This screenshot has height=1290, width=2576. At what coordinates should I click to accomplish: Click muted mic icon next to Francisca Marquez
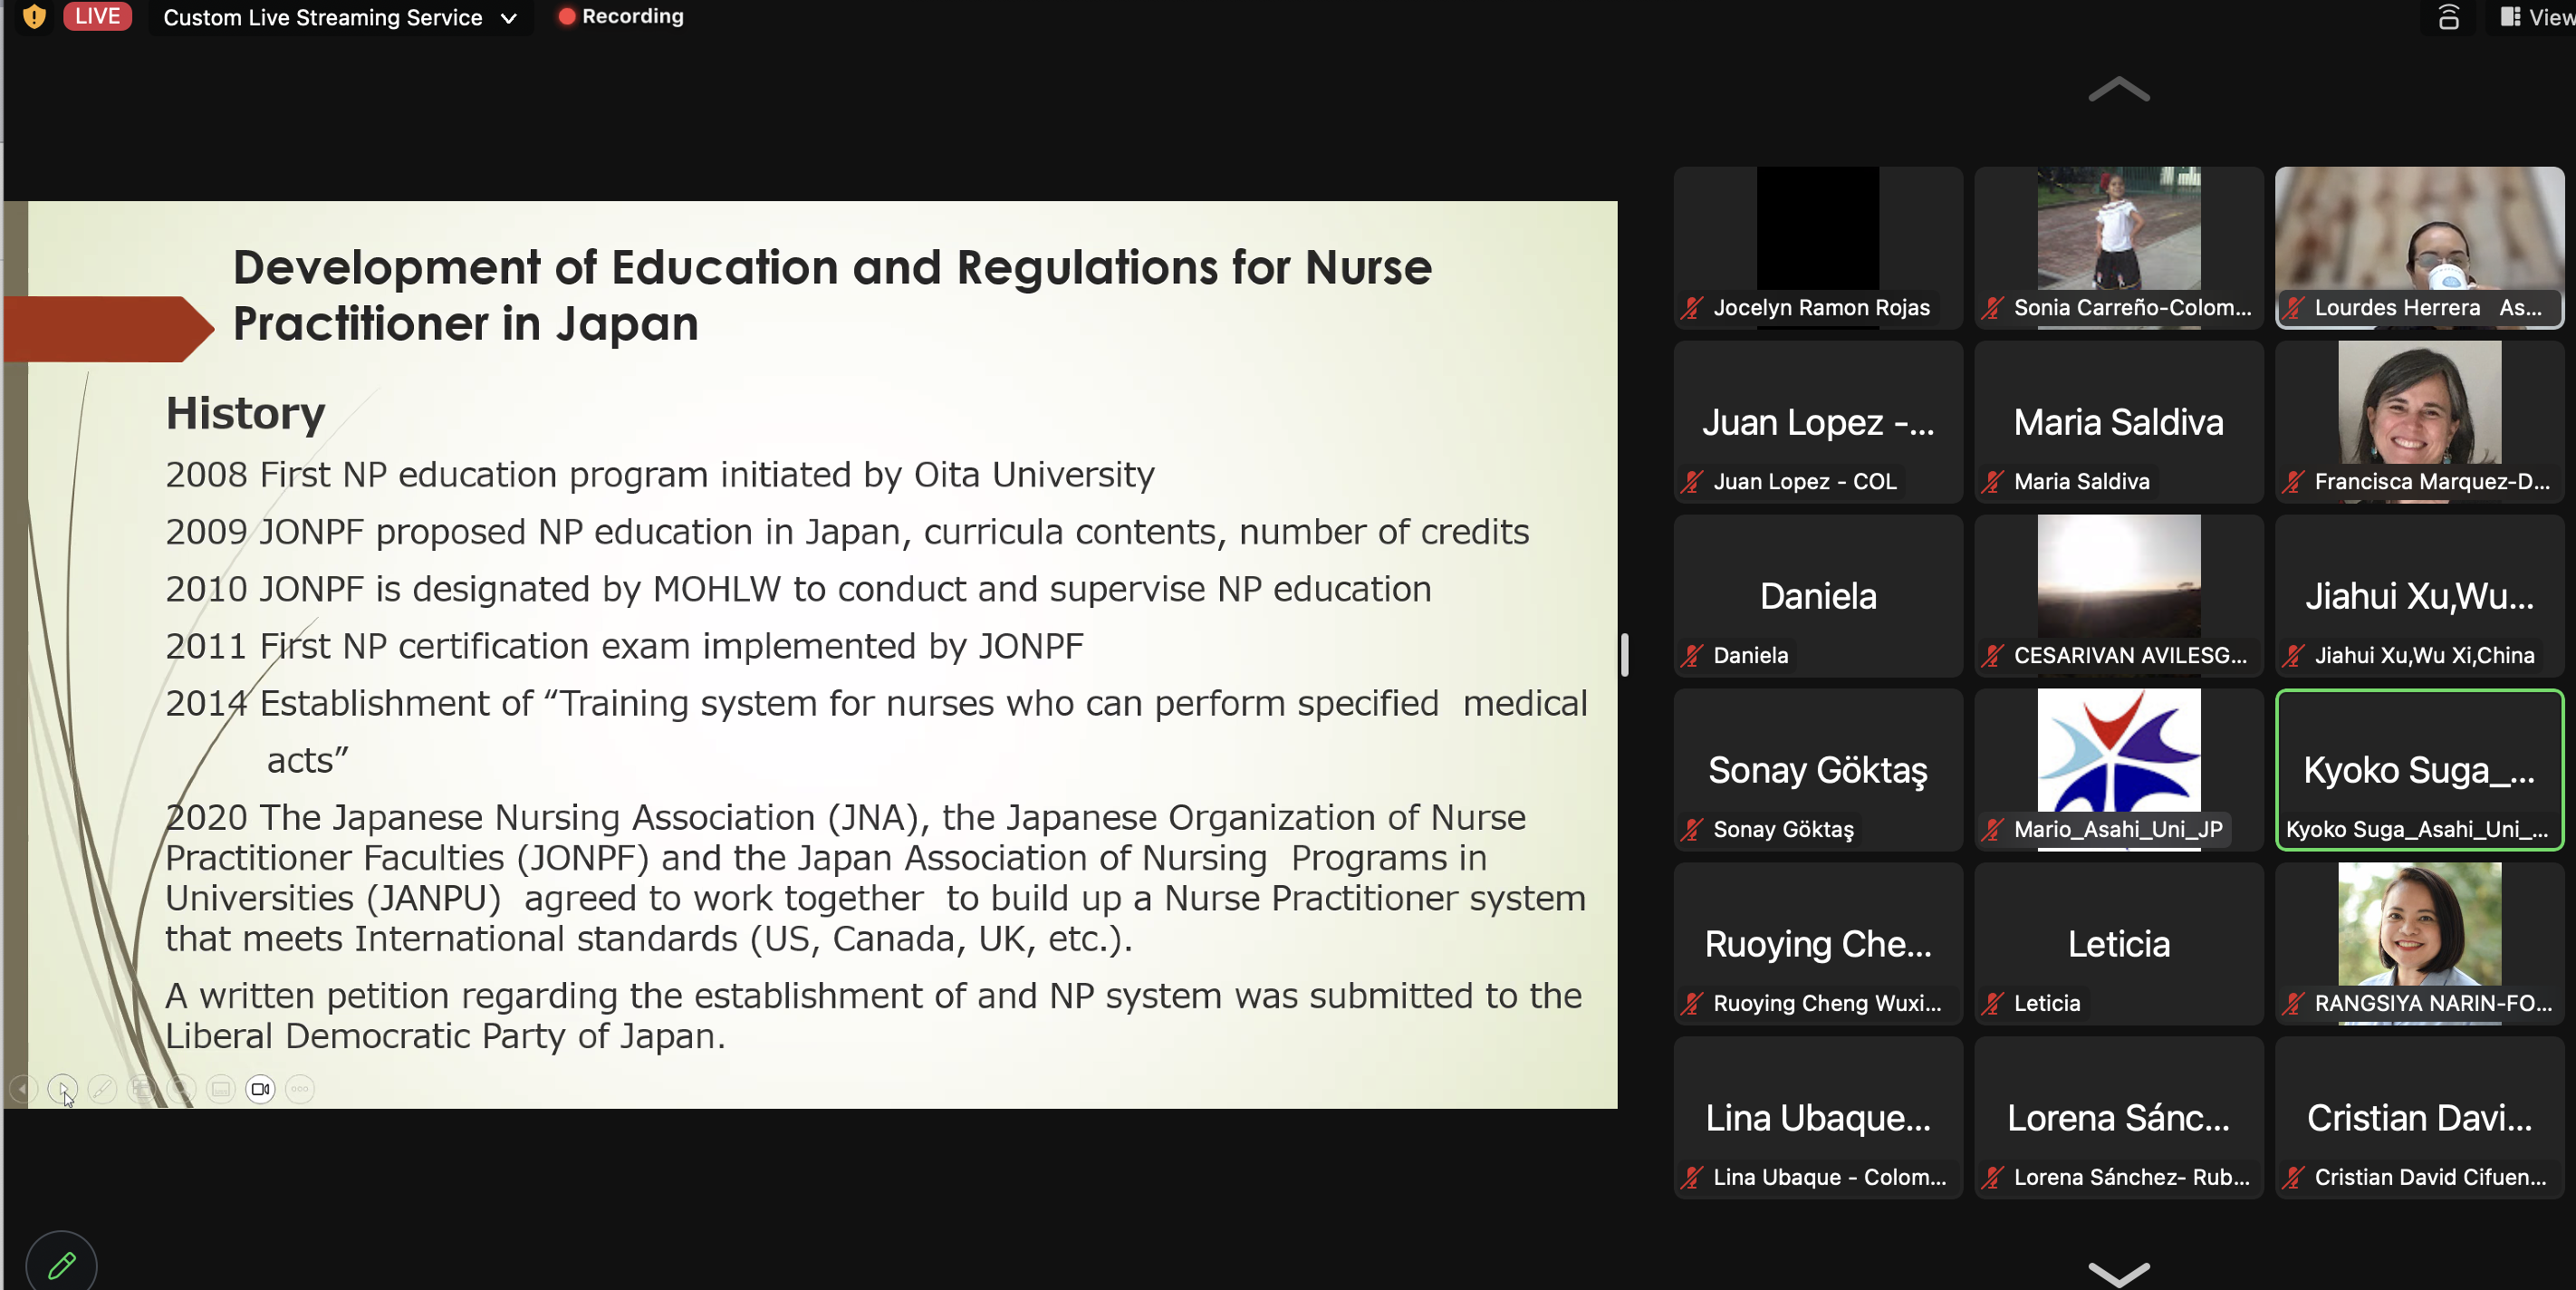click(2294, 482)
